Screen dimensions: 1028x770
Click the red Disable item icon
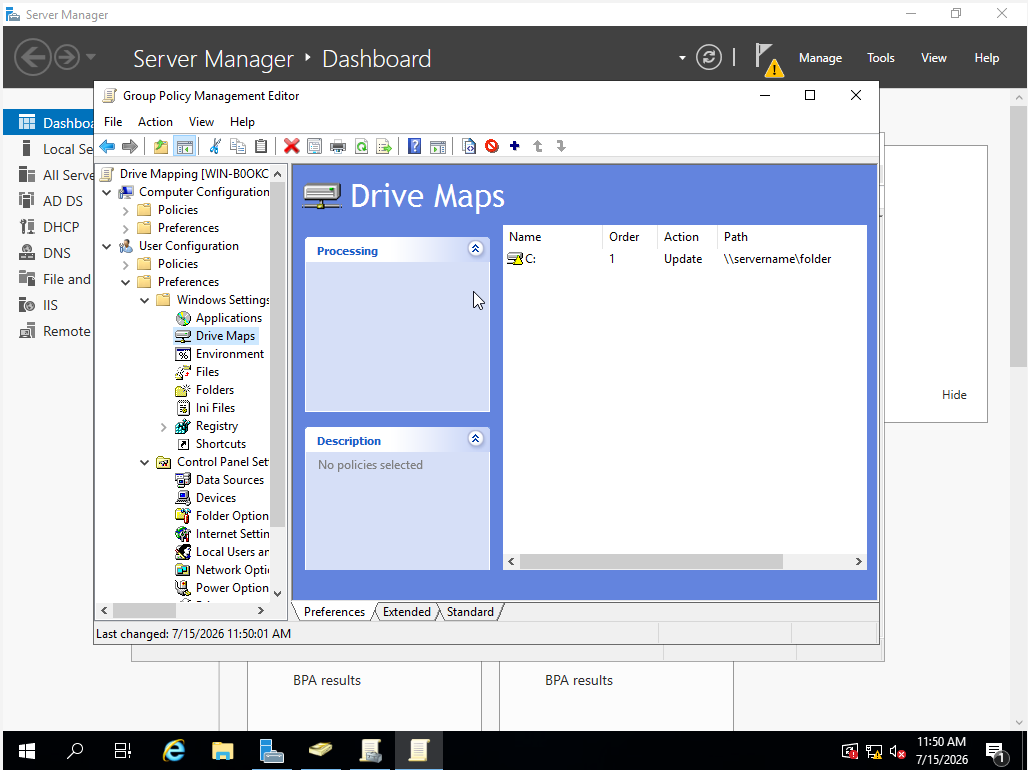click(x=492, y=146)
